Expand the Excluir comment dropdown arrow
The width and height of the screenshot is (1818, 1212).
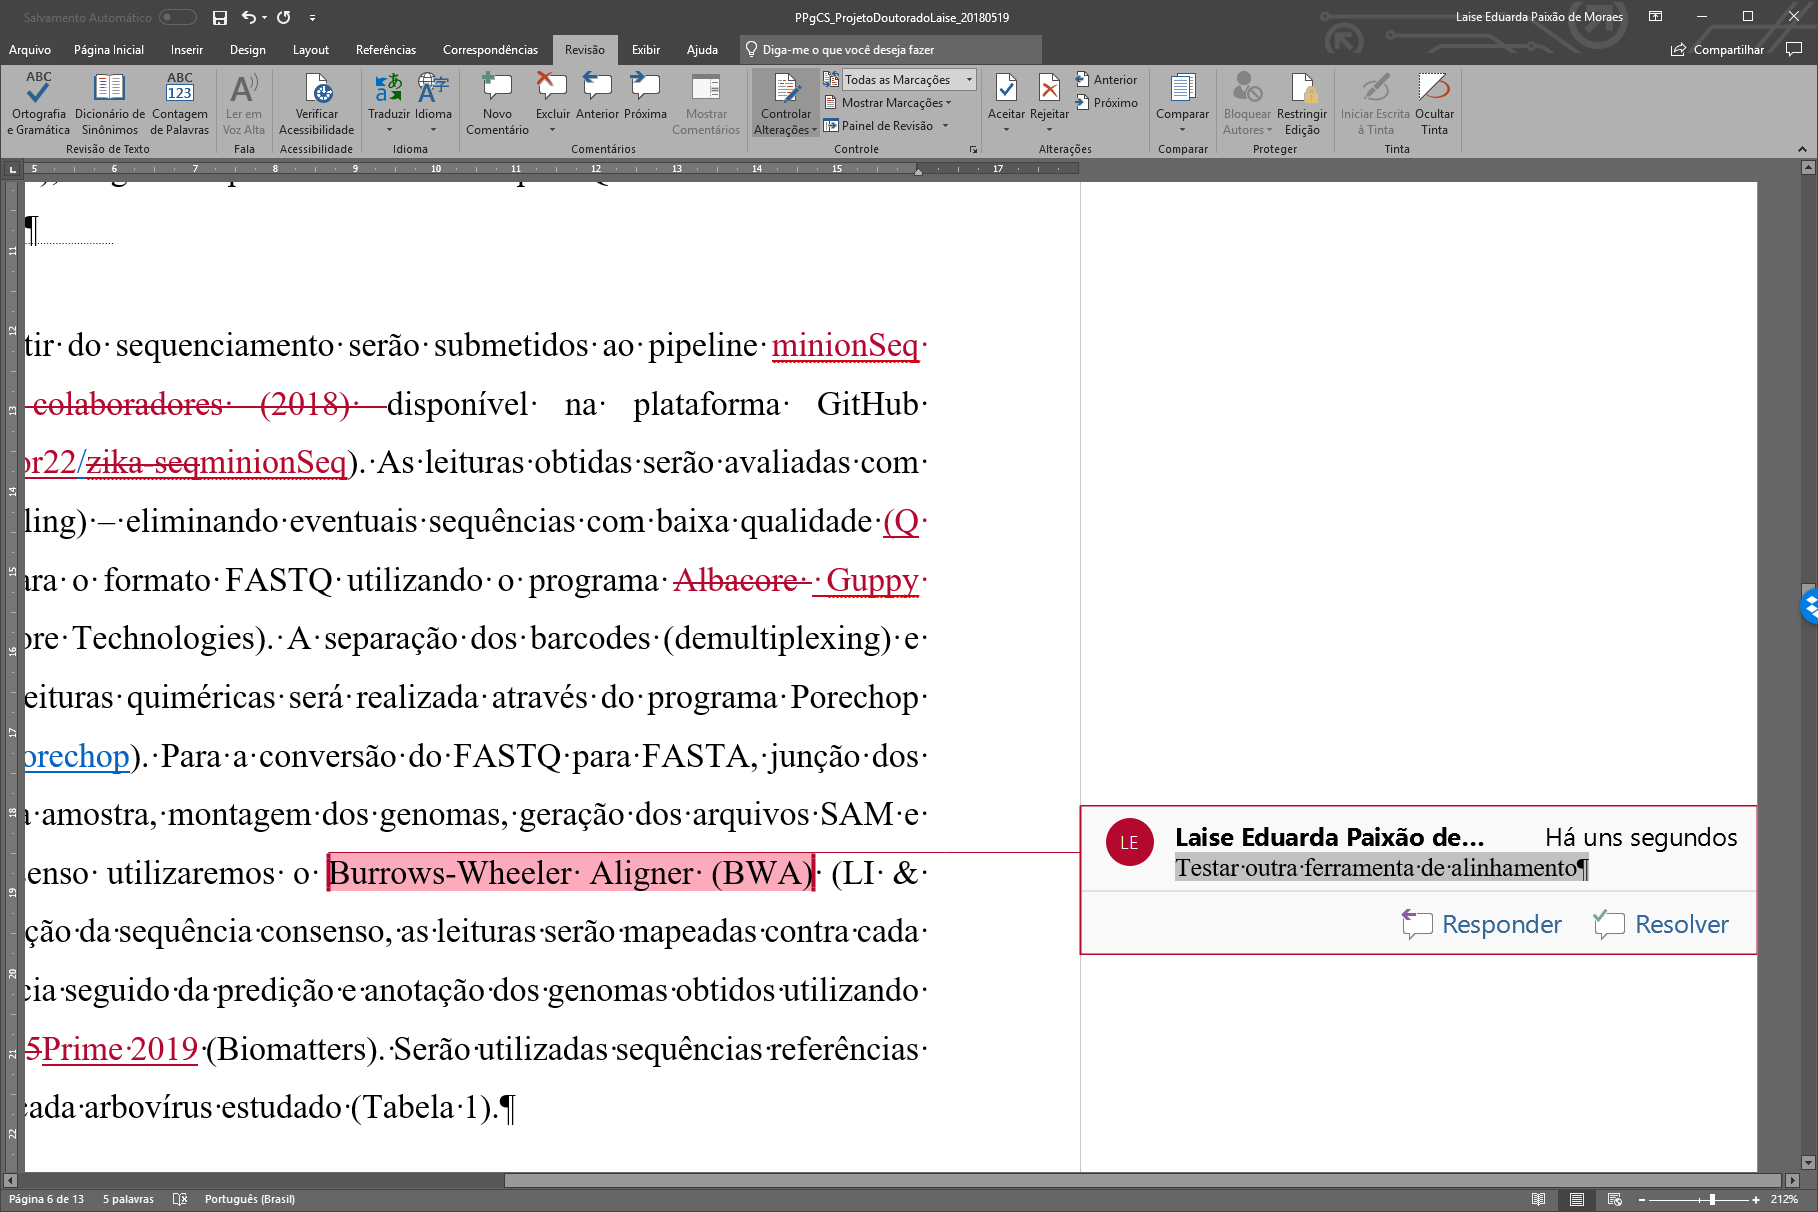(x=552, y=130)
